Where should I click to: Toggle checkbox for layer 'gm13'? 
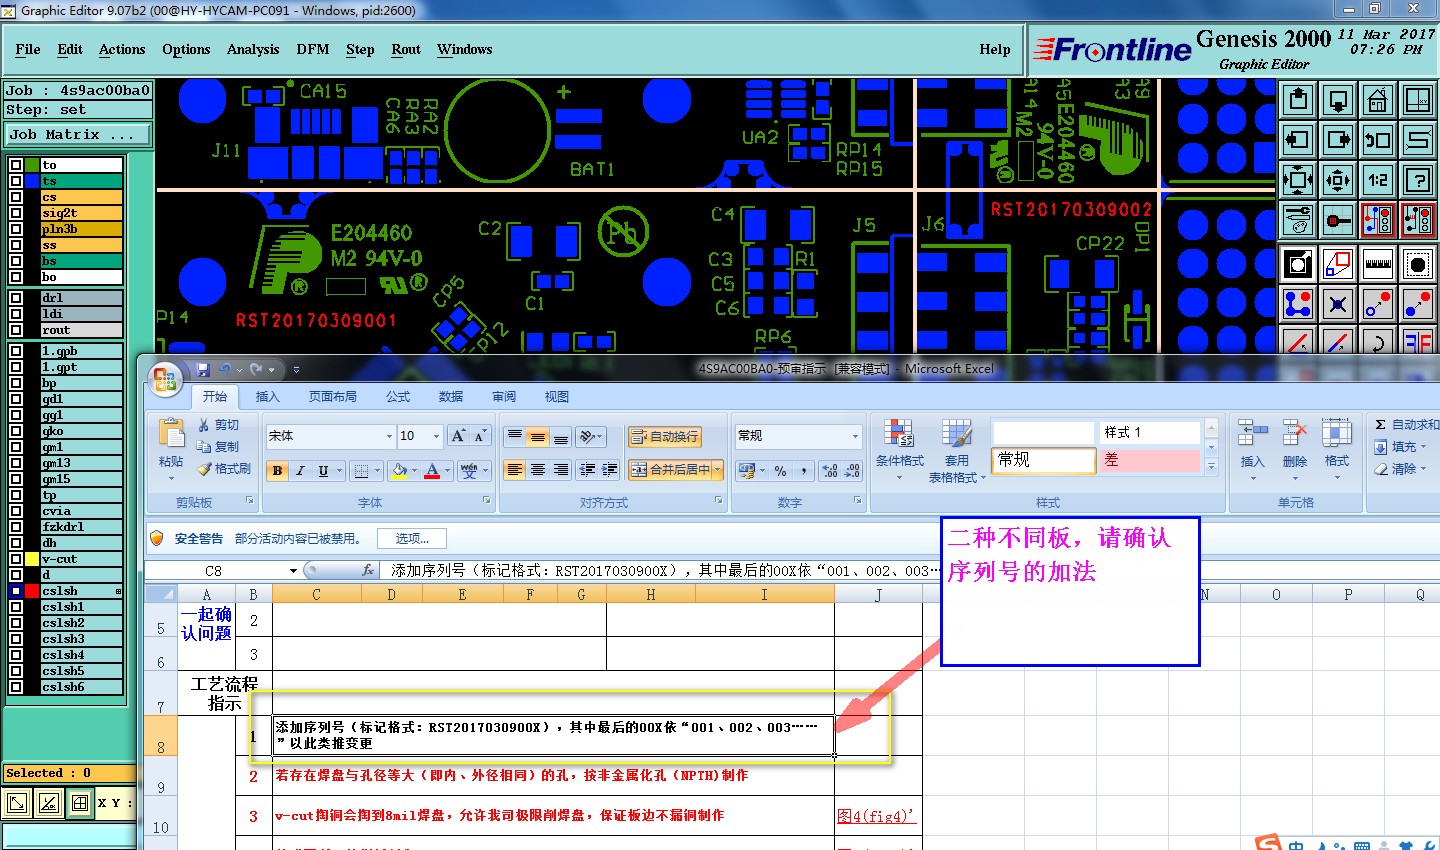coord(16,463)
